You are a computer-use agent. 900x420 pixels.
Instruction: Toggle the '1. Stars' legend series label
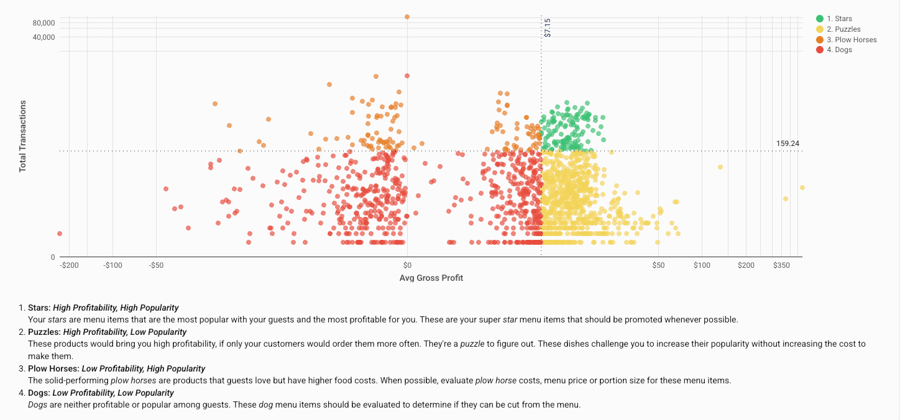pos(840,19)
